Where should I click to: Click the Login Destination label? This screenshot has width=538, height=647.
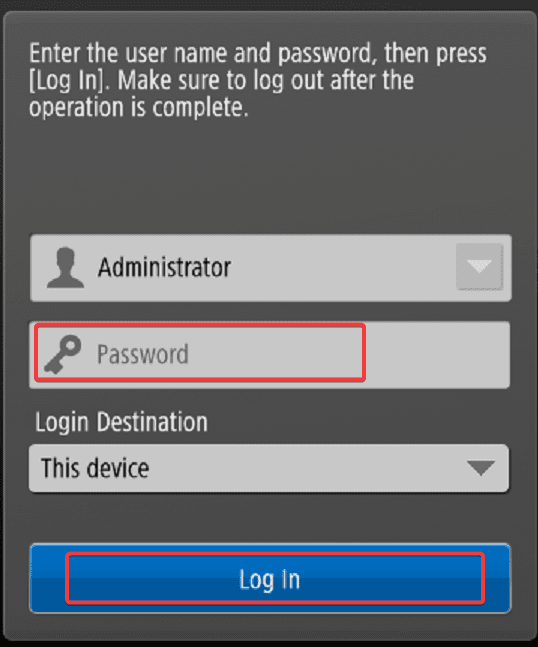pos(121,422)
